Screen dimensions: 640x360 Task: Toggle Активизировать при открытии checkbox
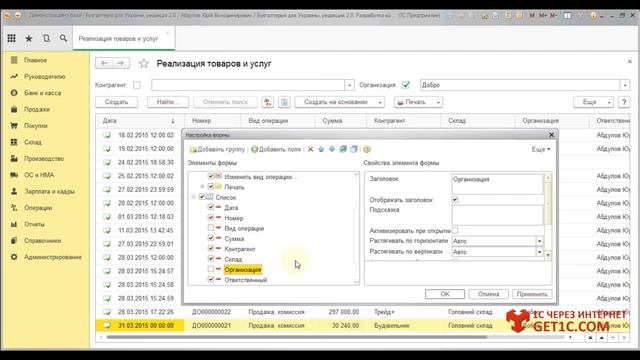coord(455,230)
